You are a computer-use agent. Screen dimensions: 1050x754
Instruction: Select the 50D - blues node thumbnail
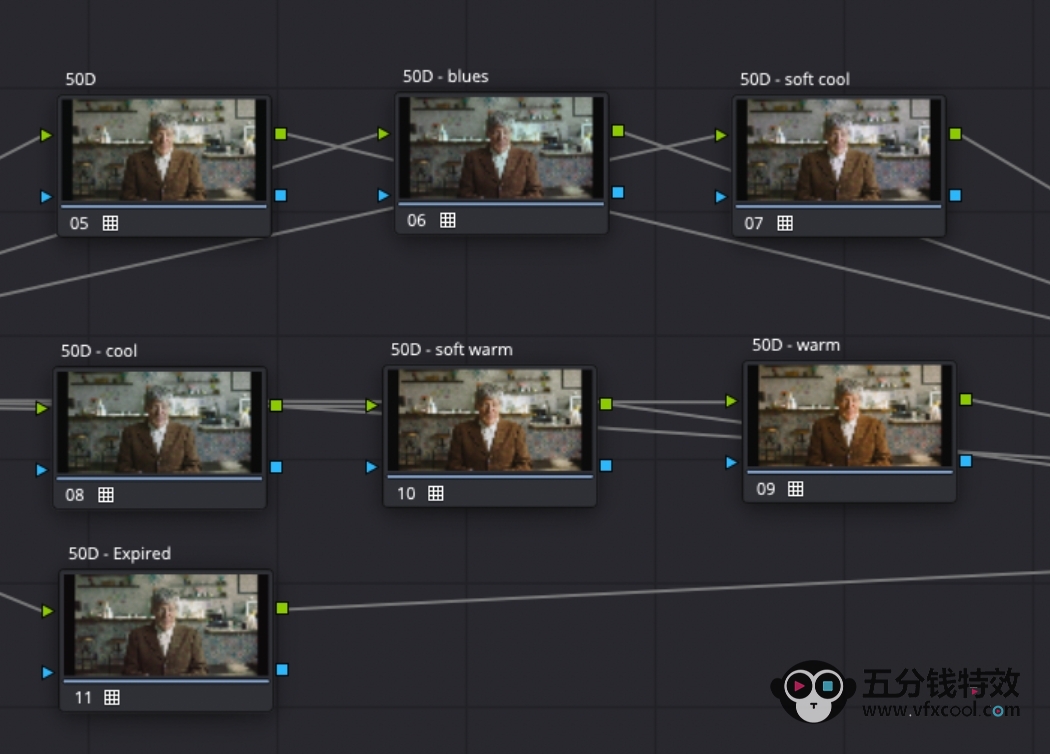tap(502, 147)
